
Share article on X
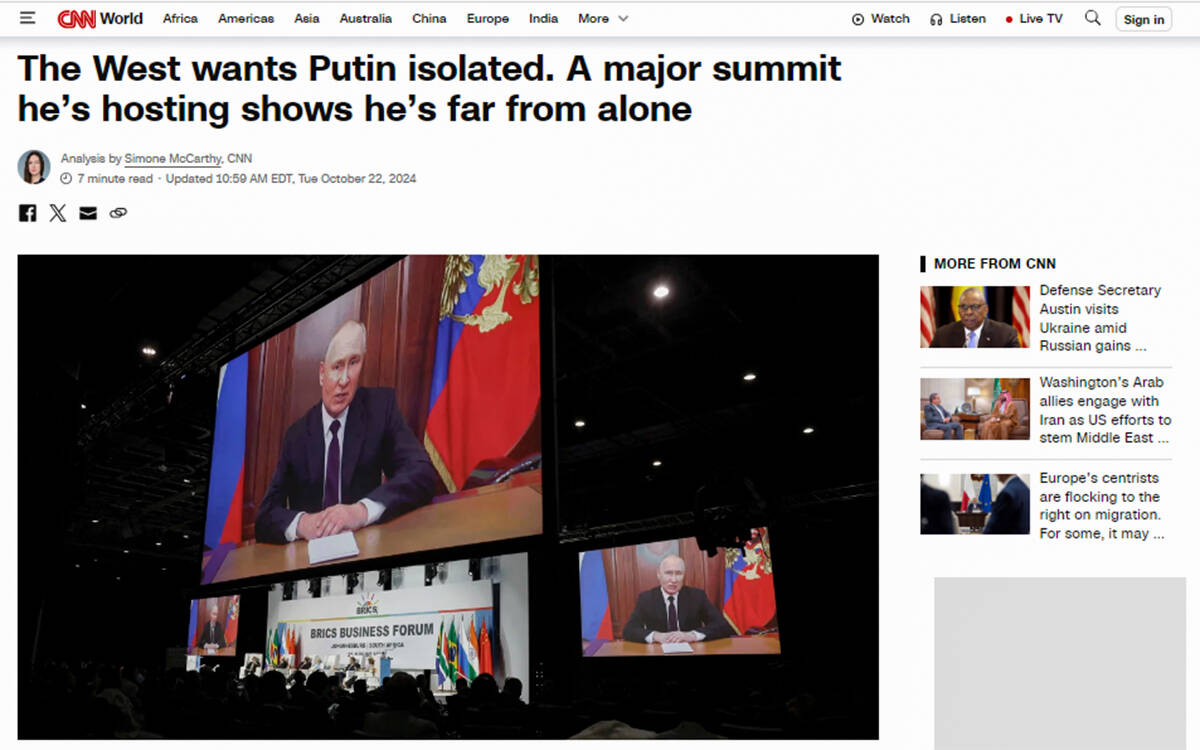[x=58, y=213]
